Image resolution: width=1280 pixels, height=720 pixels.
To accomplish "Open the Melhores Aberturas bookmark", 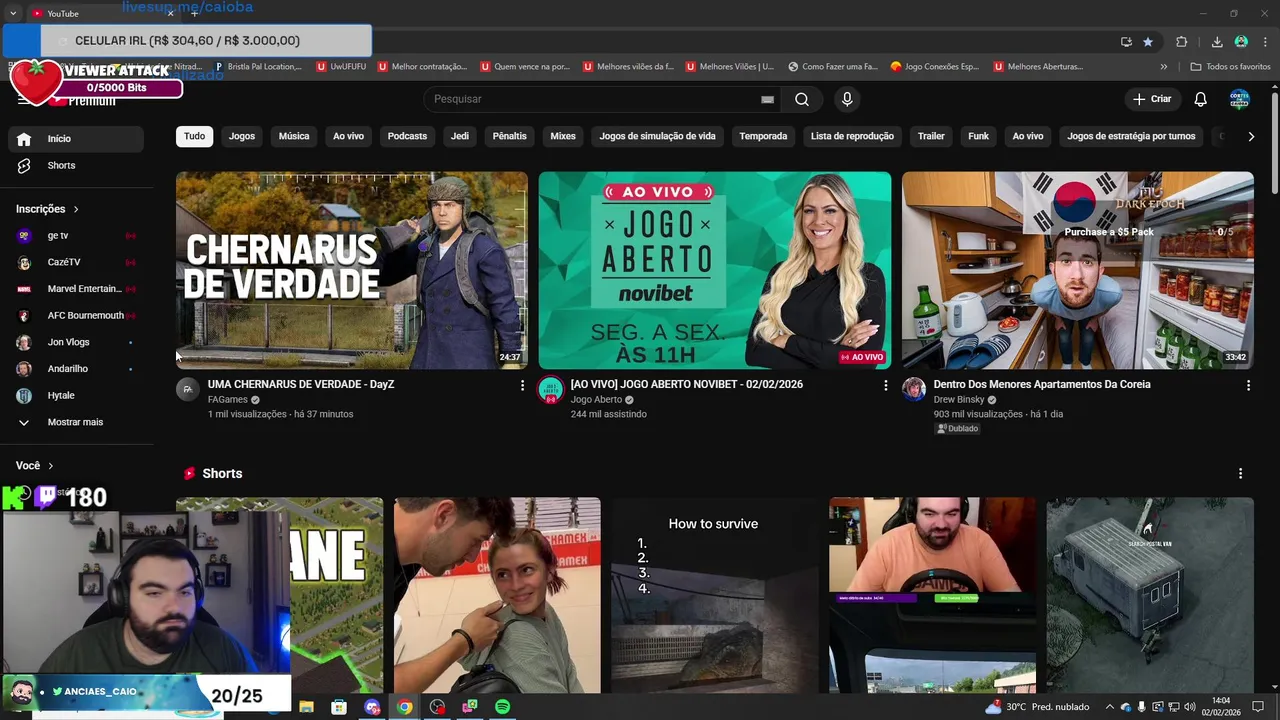I will coord(1038,67).
